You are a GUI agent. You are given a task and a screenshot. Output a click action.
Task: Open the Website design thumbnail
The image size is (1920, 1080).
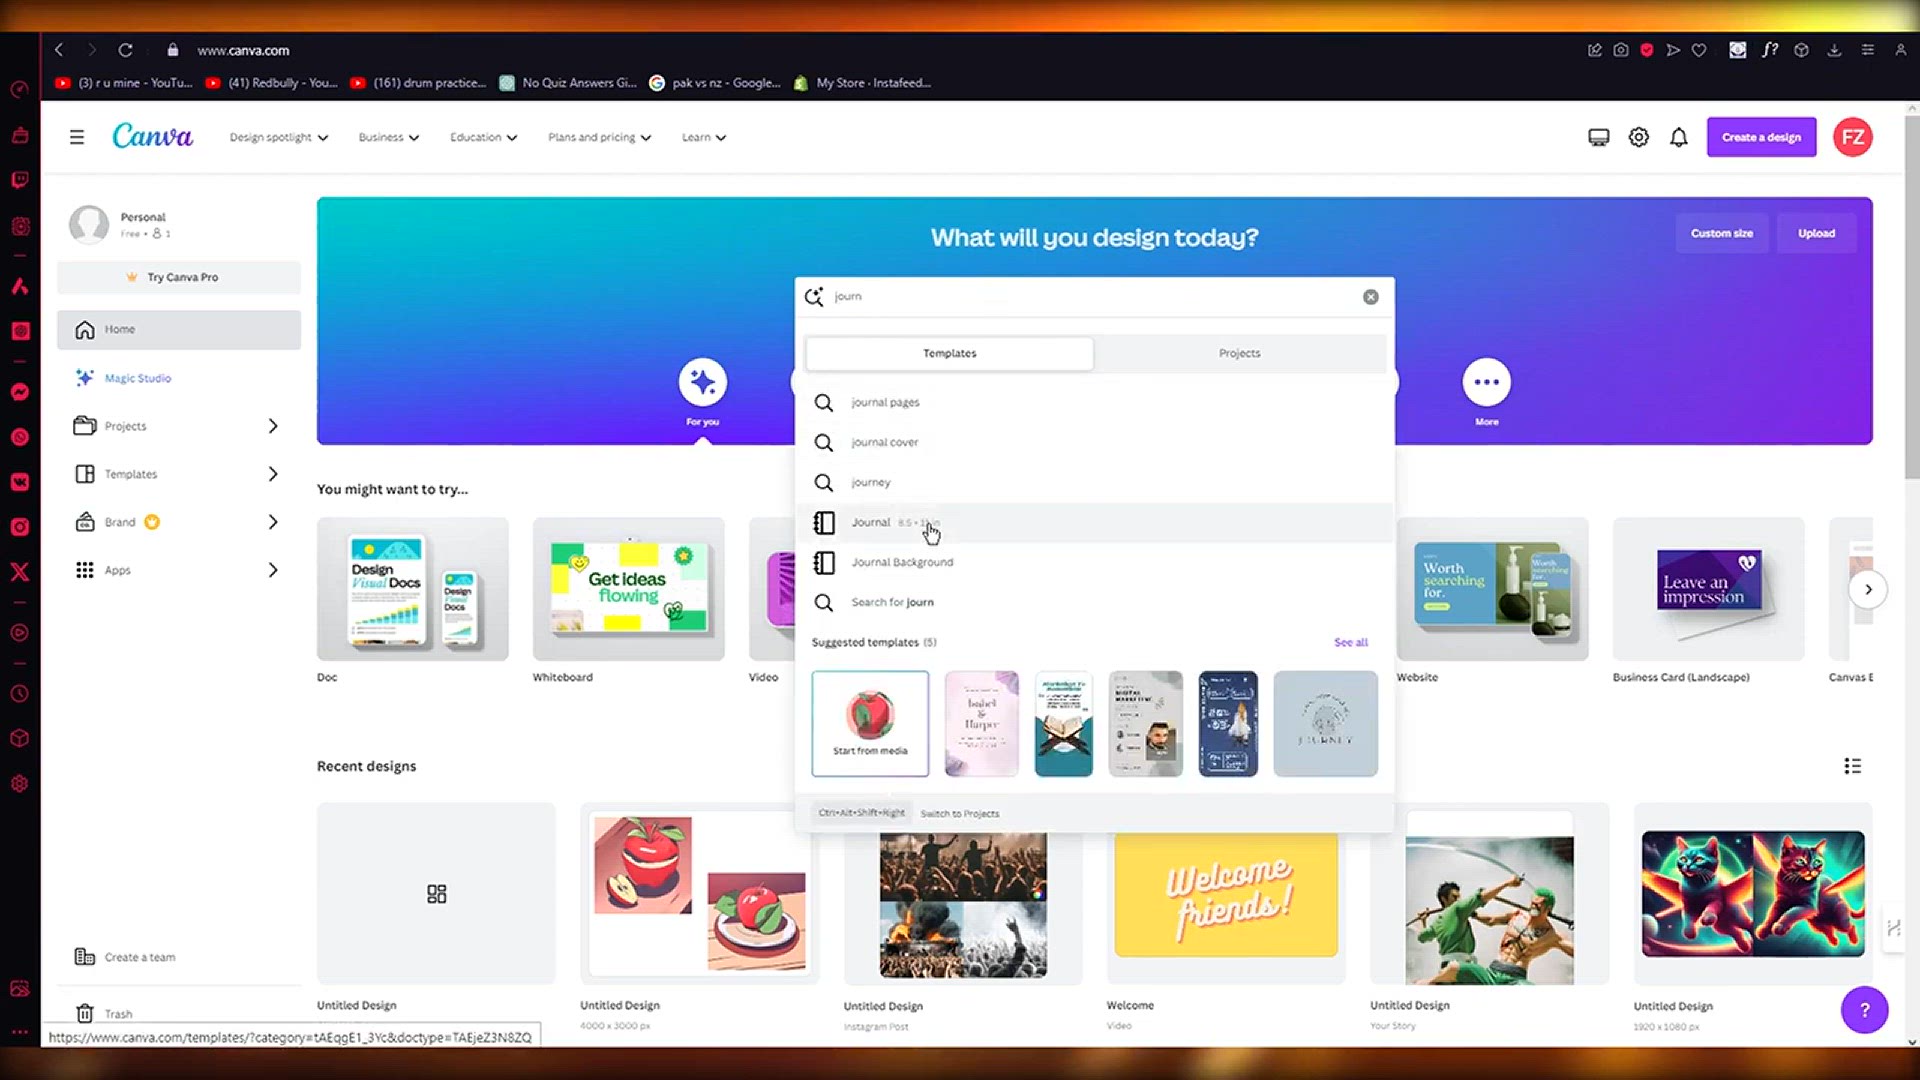click(1492, 589)
